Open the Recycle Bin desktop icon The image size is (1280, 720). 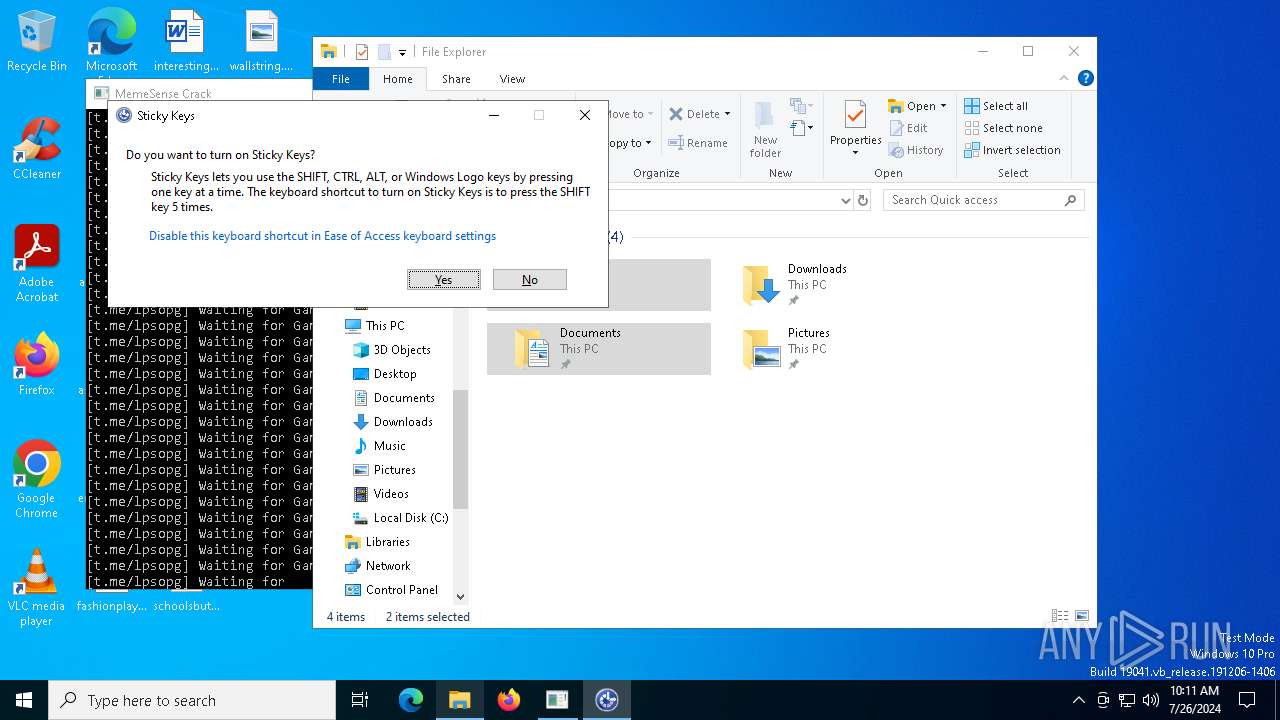[x=37, y=42]
